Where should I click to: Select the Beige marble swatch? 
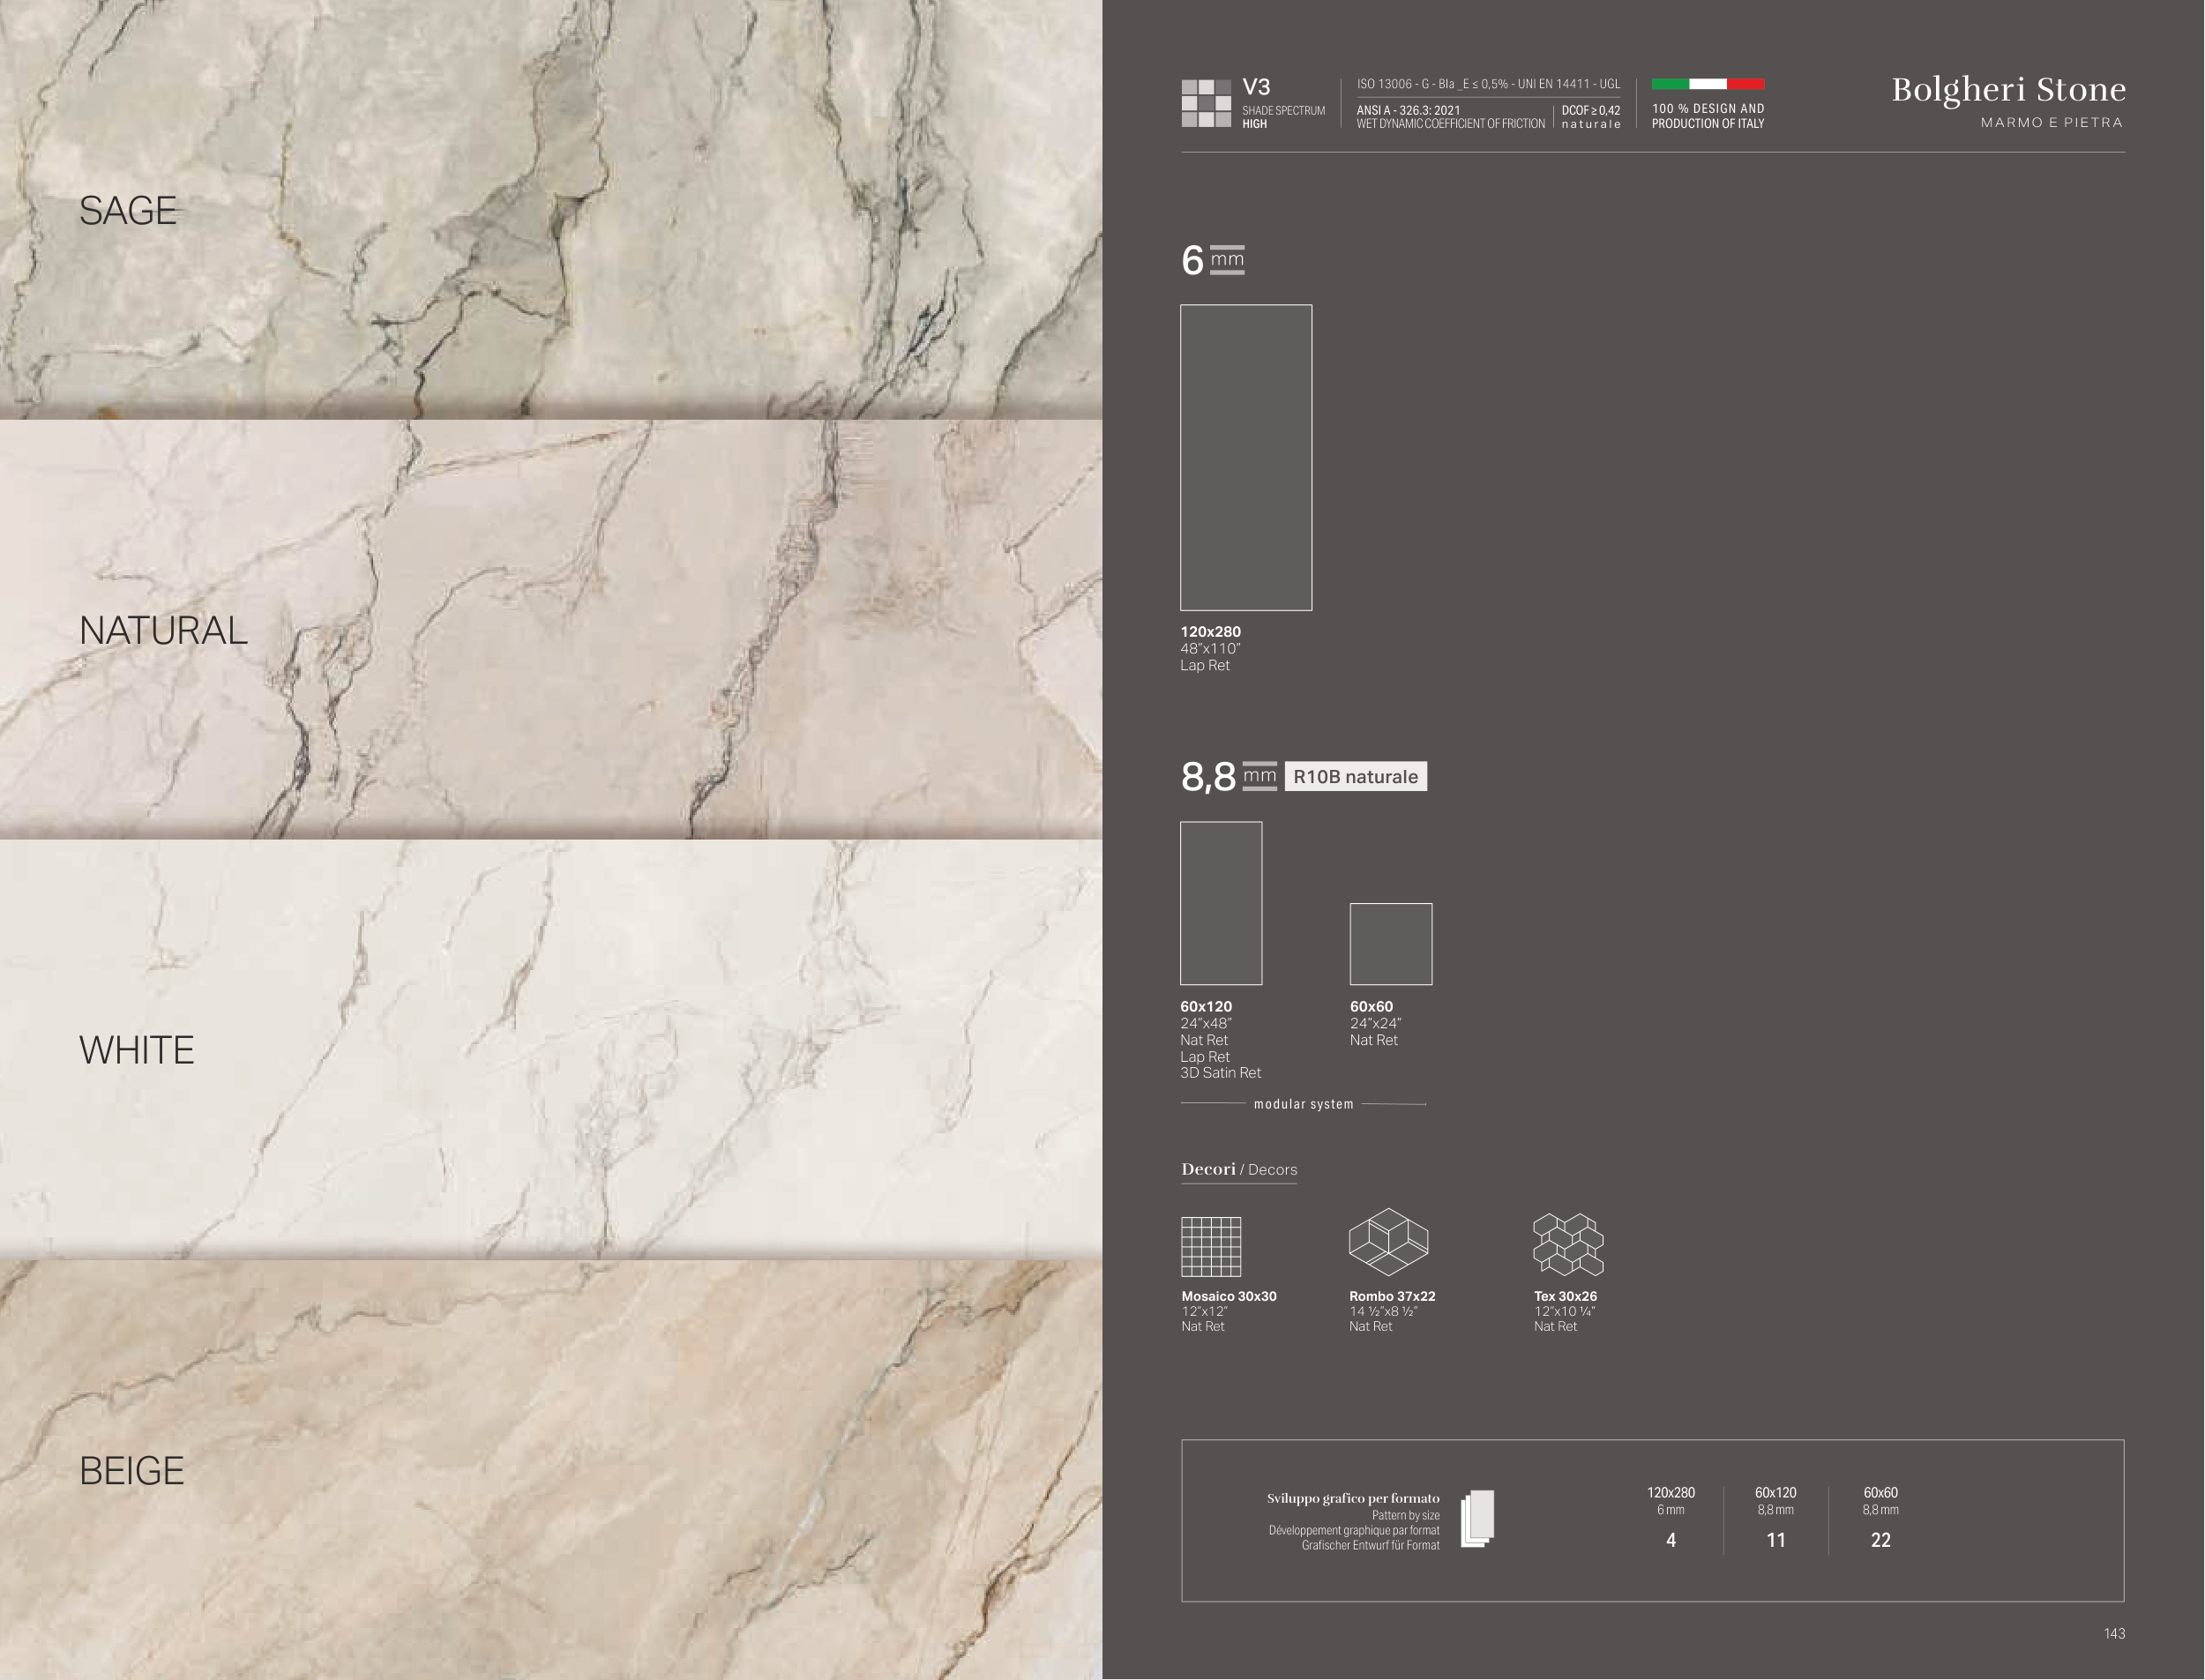(550, 1469)
